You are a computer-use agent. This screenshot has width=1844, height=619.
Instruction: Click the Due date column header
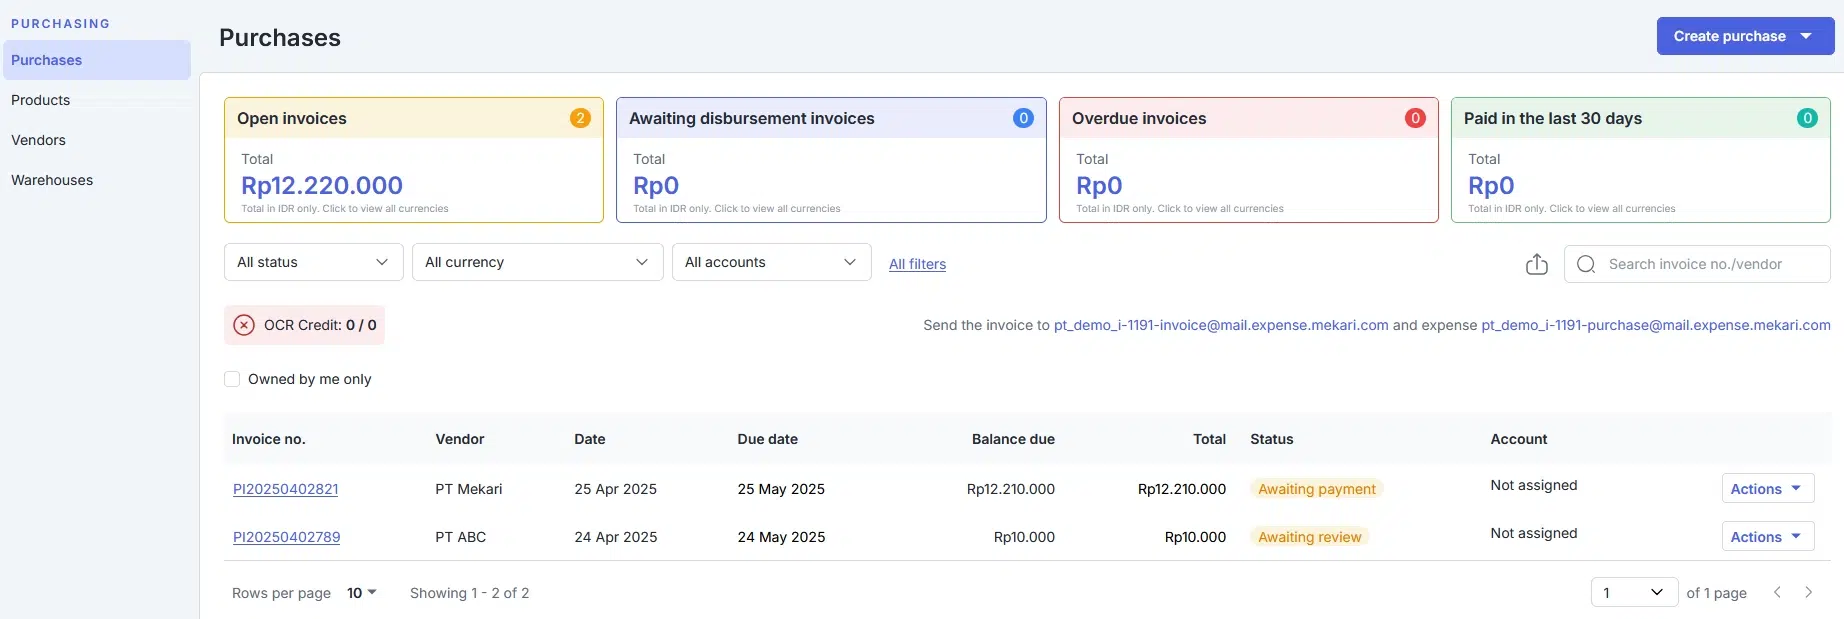click(x=768, y=439)
